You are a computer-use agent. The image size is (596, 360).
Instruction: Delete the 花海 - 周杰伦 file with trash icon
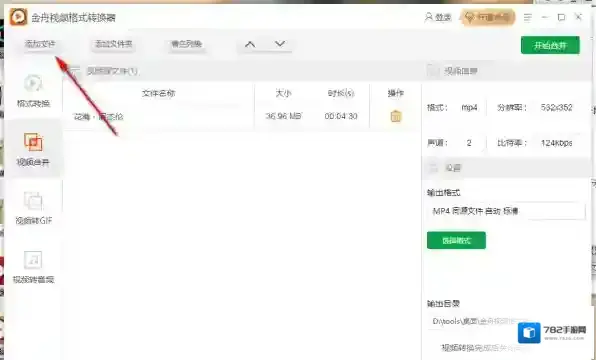click(x=396, y=116)
